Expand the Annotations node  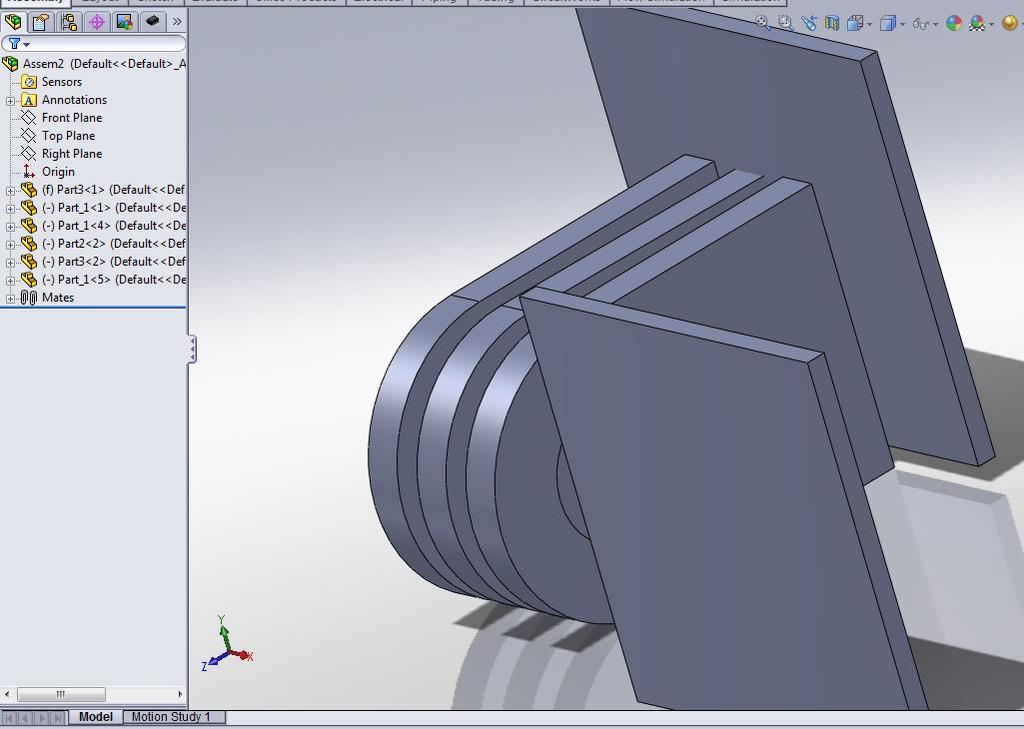(x=10, y=101)
